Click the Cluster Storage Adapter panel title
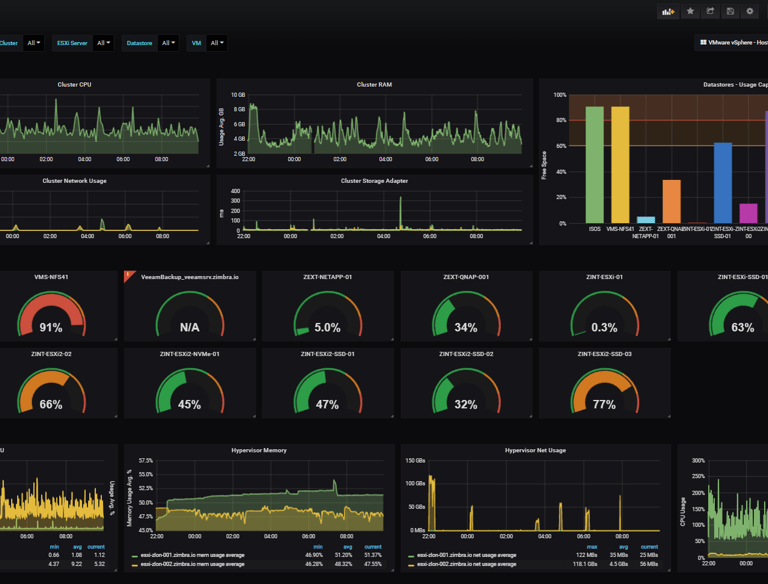The height and width of the screenshot is (584, 768). tap(374, 181)
